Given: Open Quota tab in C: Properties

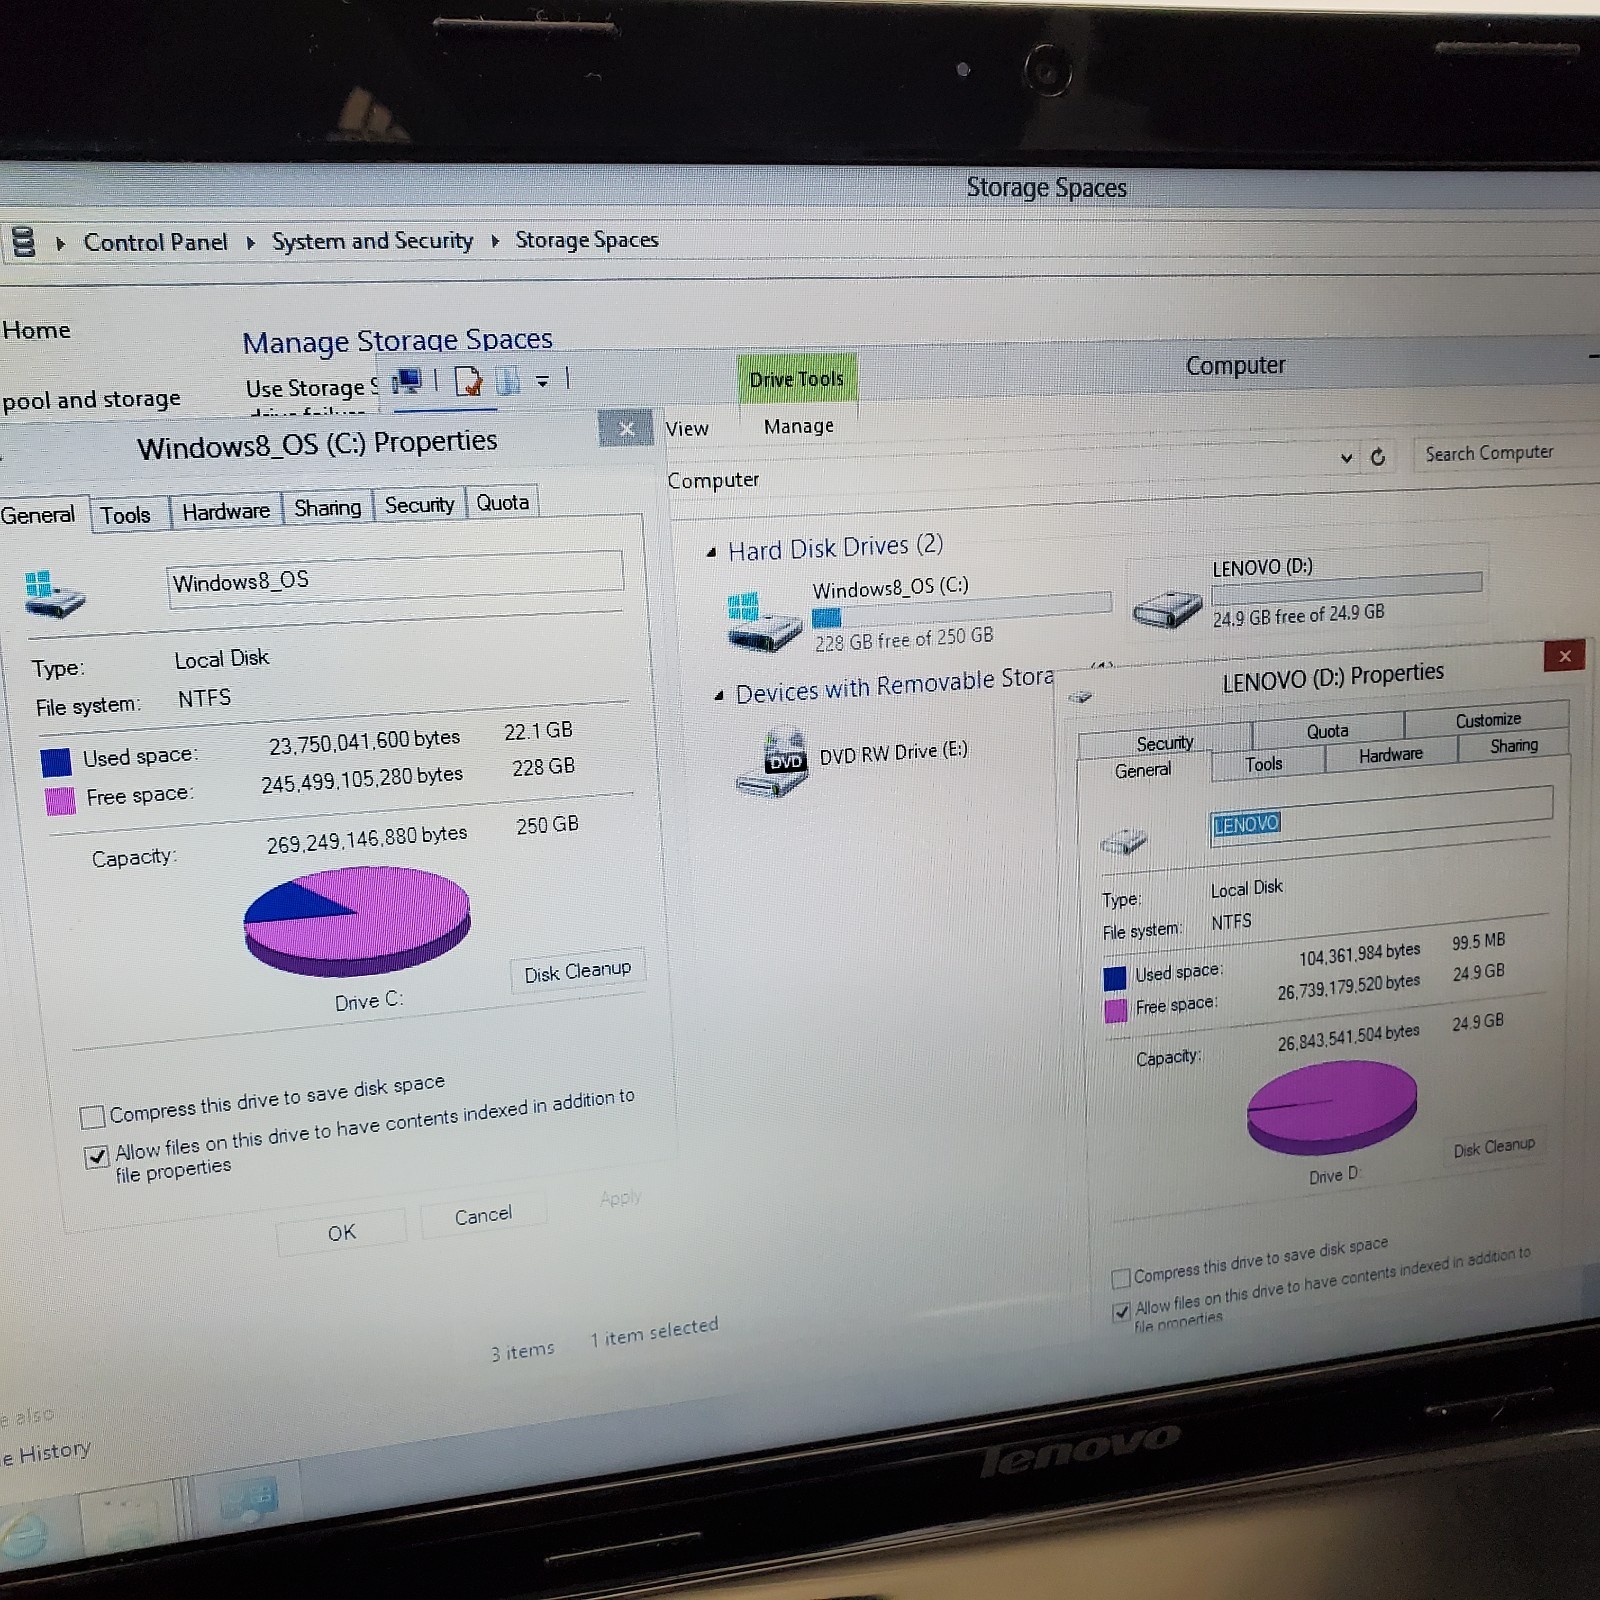Looking at the screenshot, I should pos(502,502).
